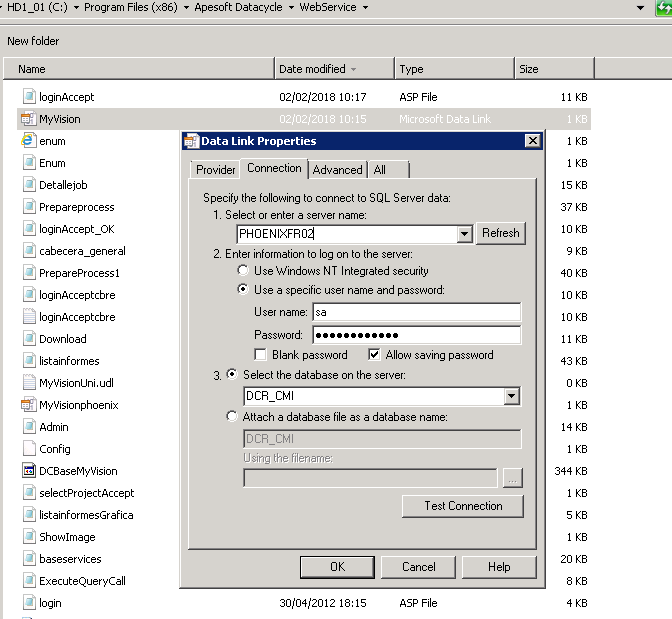
Task: Switch to the Advanced tab
Action: (337, 170)
